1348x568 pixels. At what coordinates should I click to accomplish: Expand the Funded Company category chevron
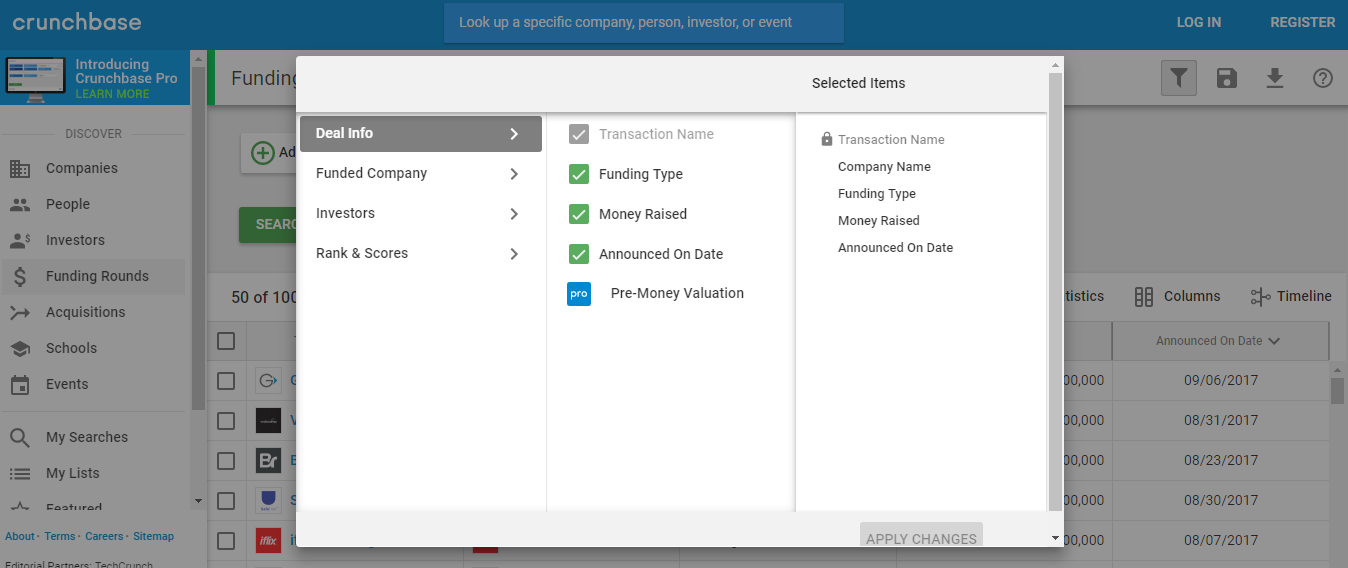[514, 174]
